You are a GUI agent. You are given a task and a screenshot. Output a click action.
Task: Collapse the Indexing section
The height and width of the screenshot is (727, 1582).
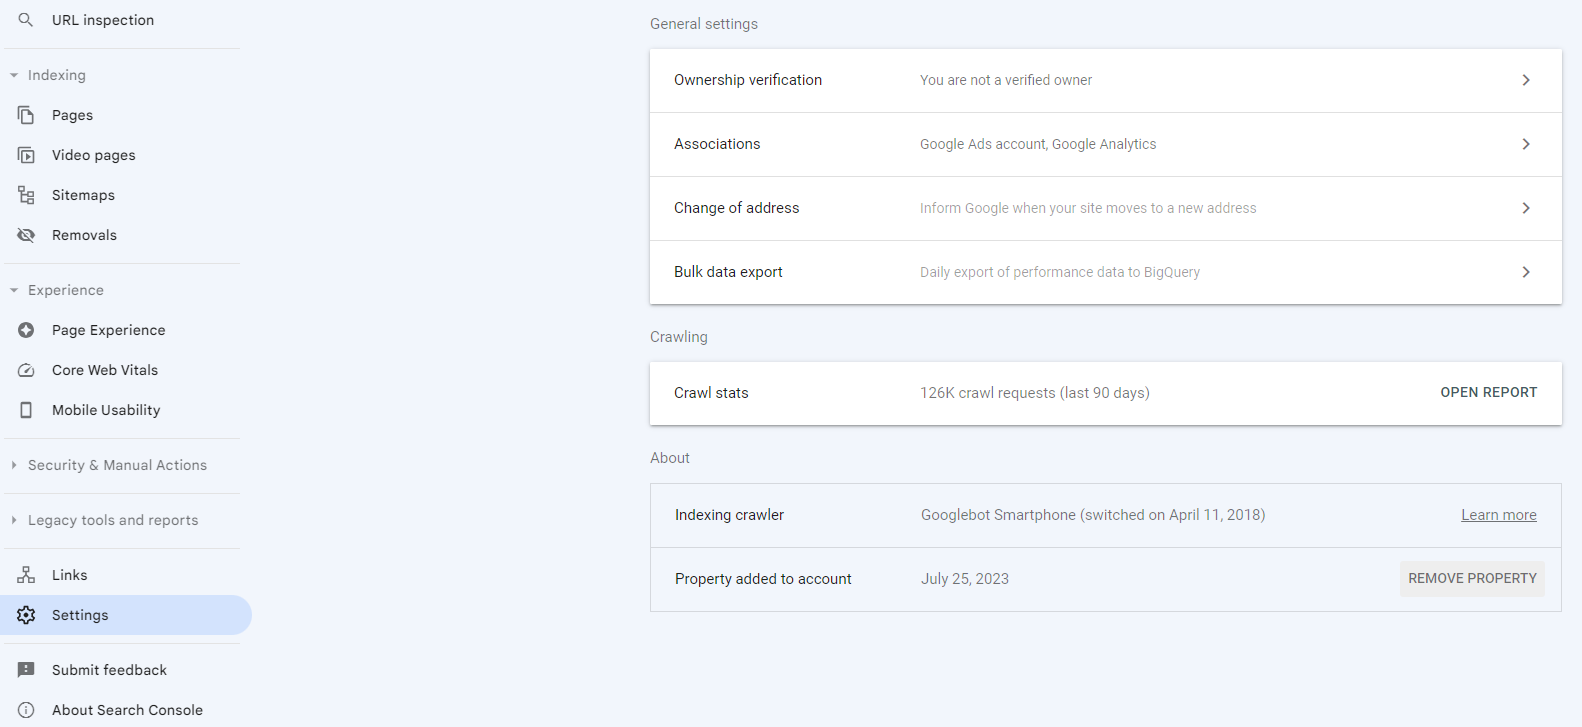coord(14,75)
